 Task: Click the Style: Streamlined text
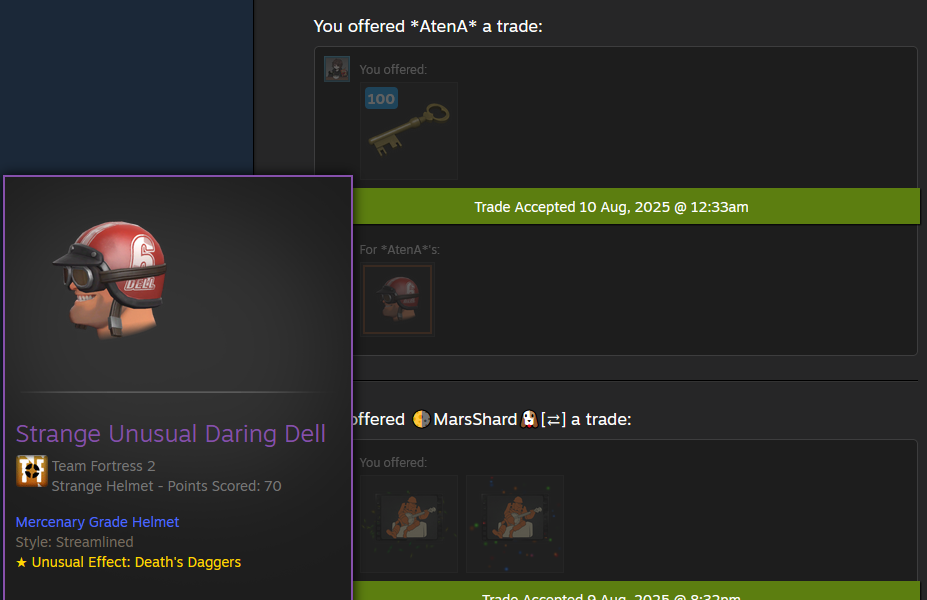click(74, 542)
